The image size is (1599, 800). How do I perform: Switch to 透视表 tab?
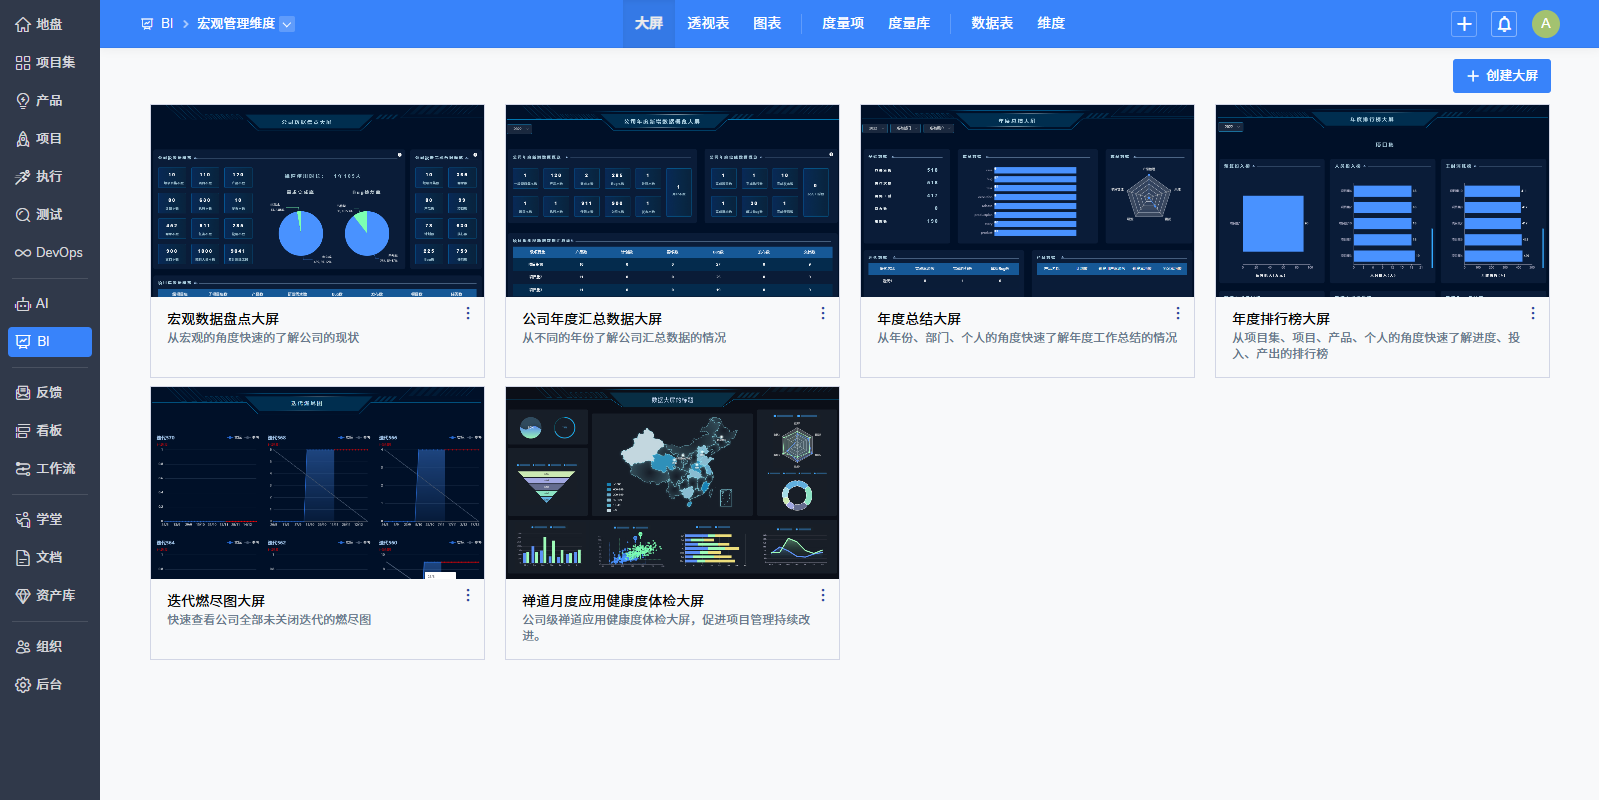(x=708, y=24)
